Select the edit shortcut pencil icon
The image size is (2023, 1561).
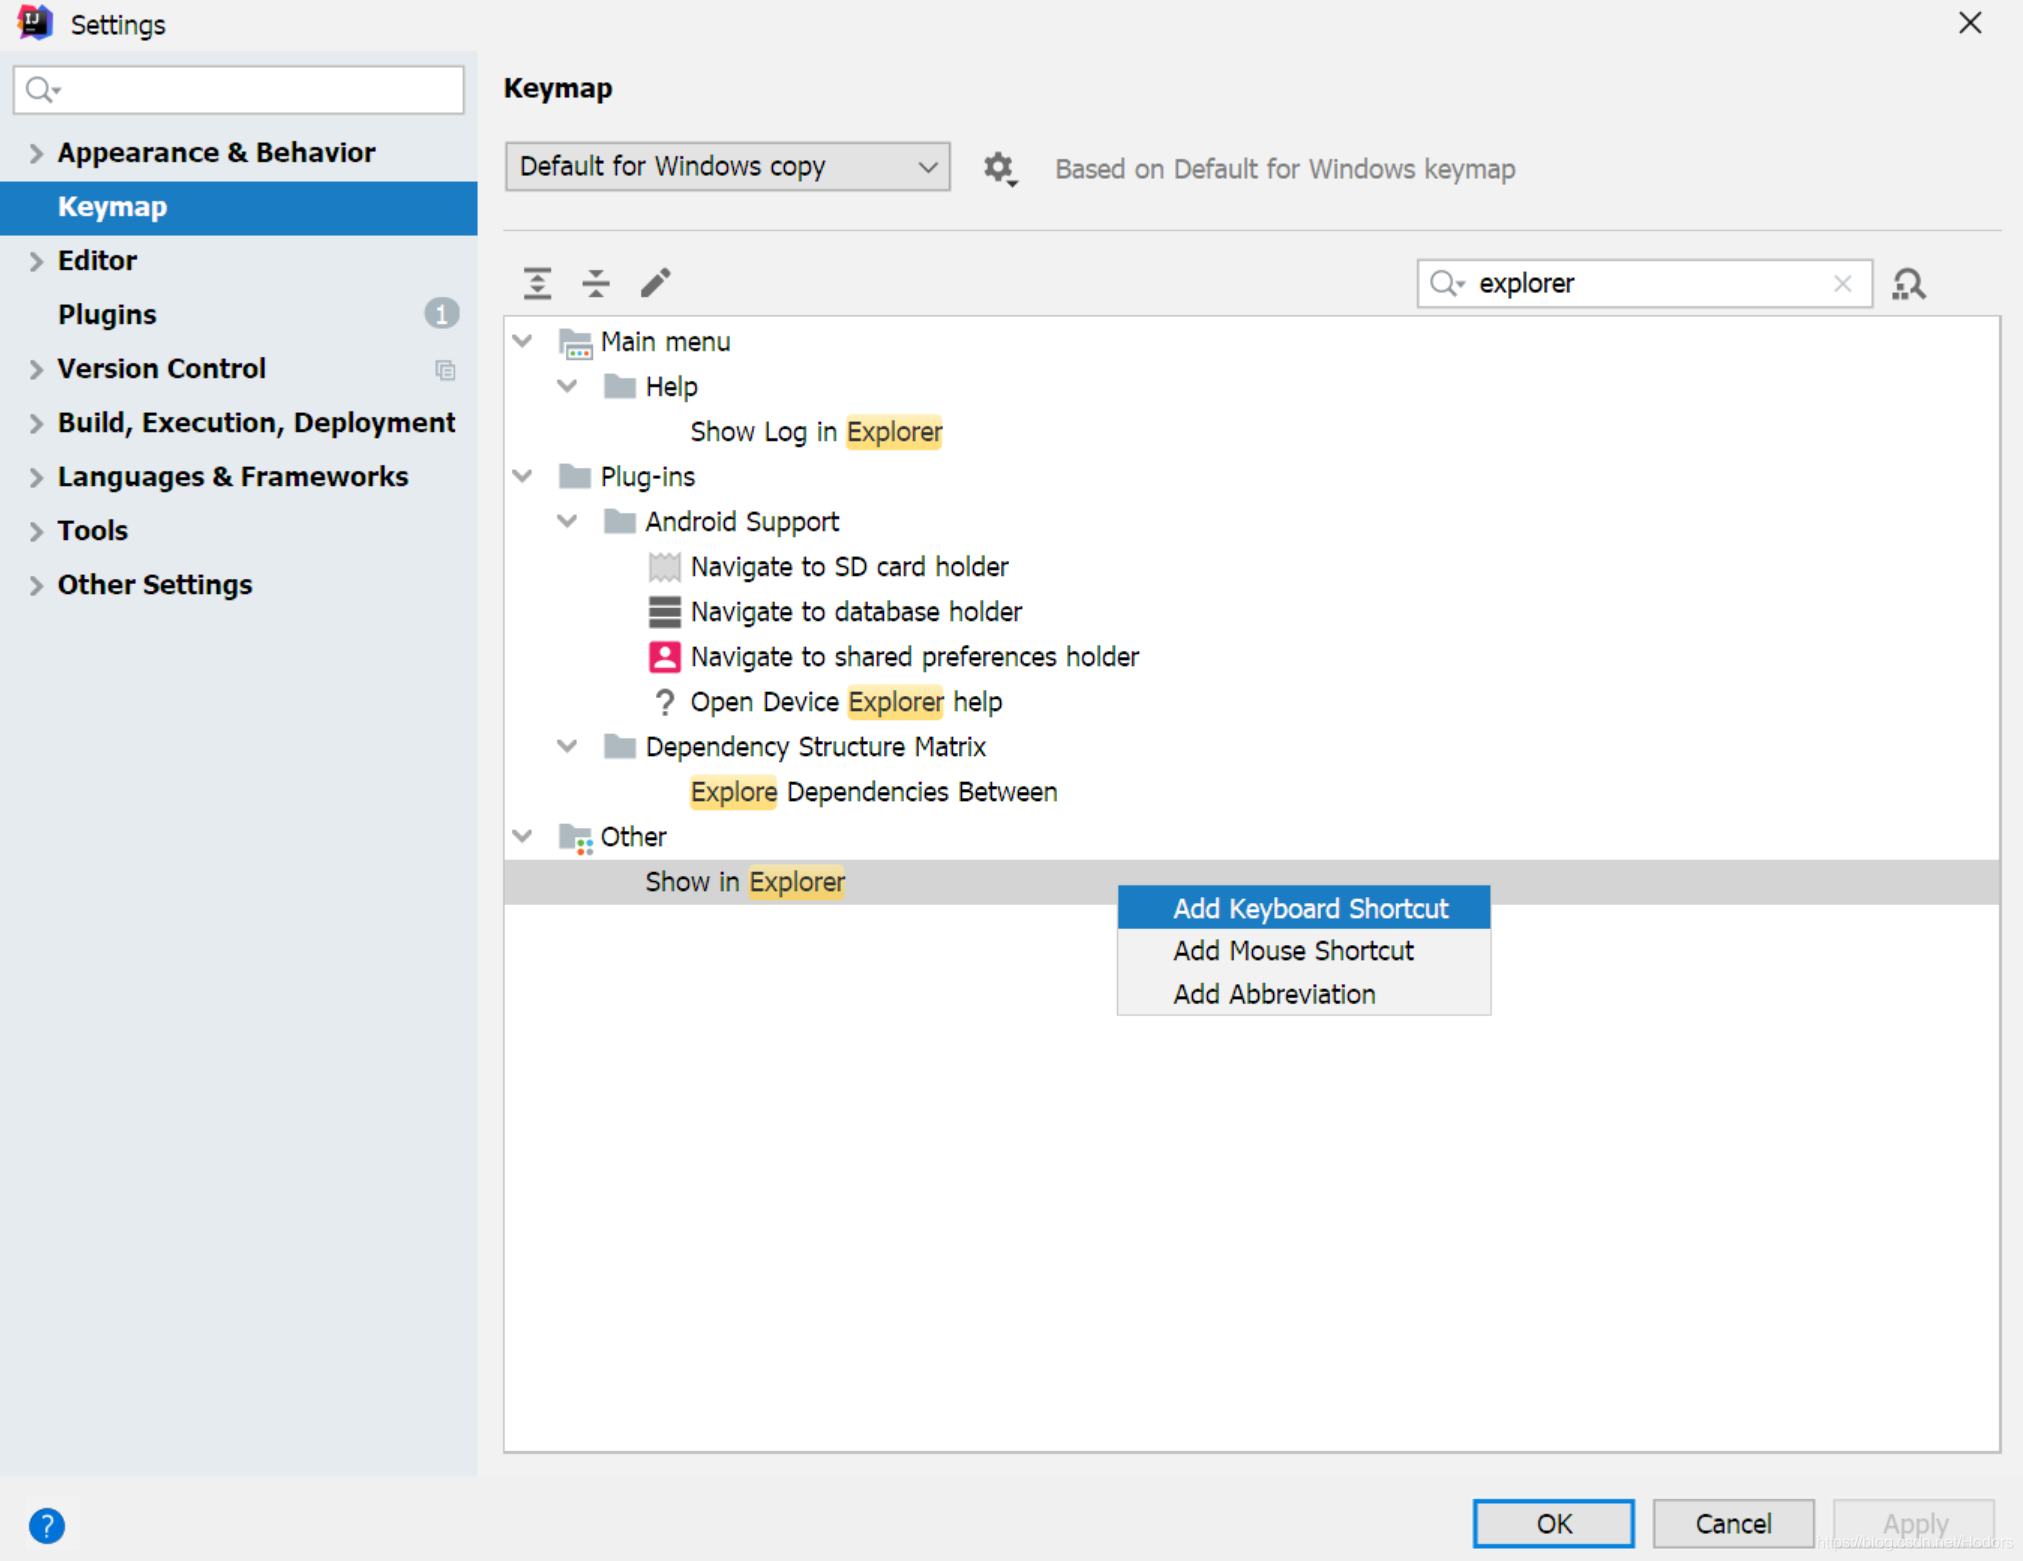click(655, 283)
